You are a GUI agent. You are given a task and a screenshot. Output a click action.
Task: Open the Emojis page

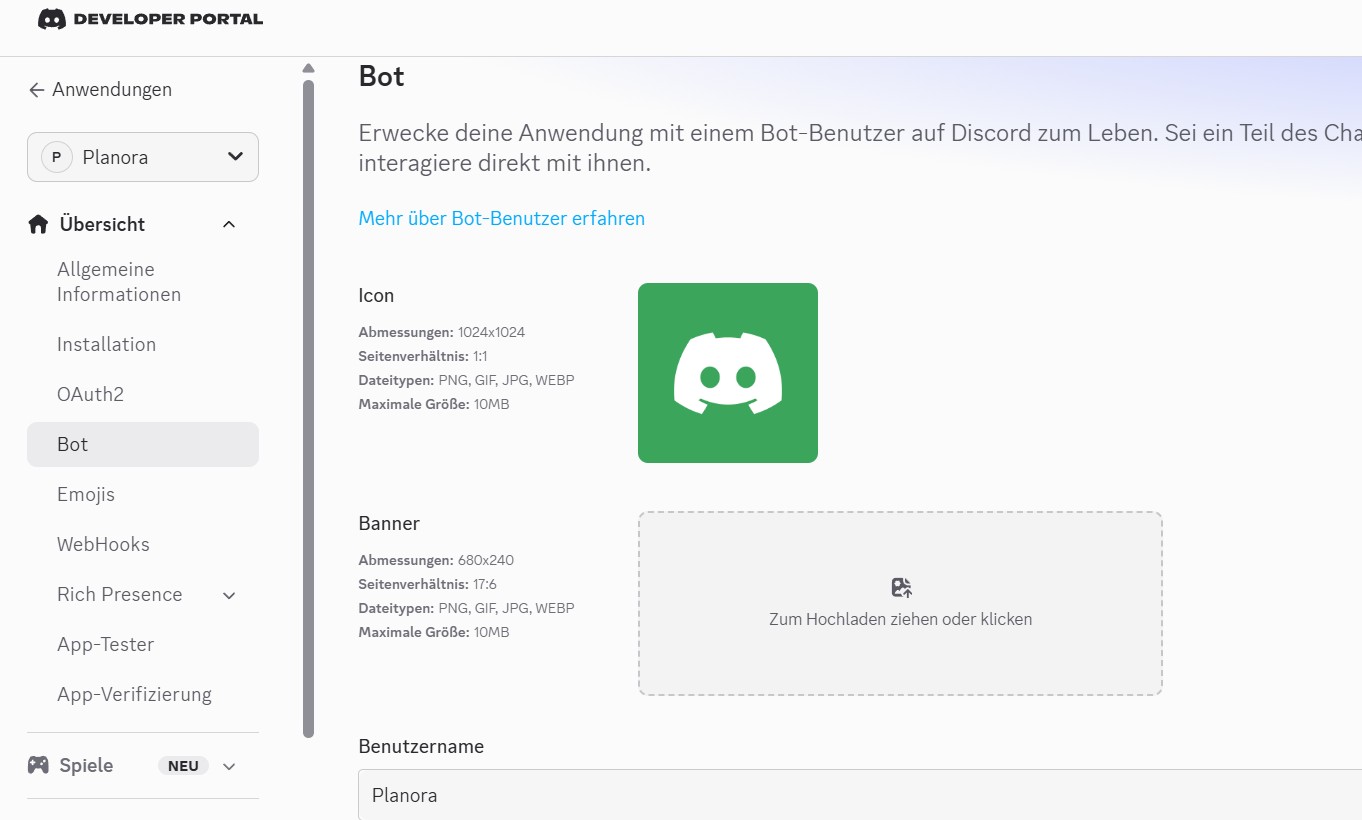(x=86, y=494)
